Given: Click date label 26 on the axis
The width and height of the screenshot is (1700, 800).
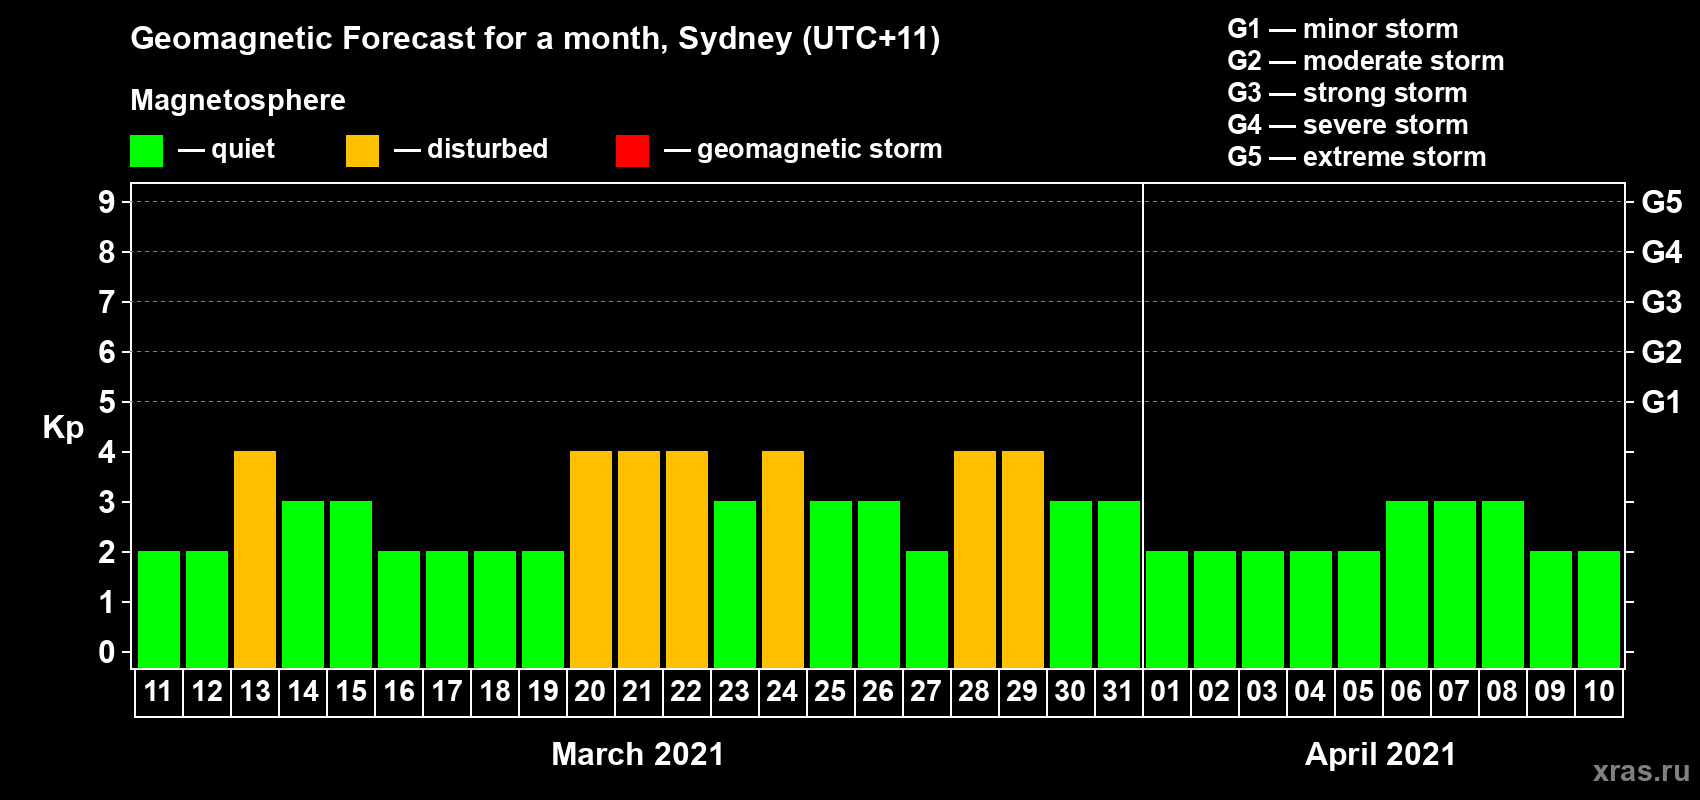Looking at the screenshot, I should pyautogui.click(x=878, y=691).
